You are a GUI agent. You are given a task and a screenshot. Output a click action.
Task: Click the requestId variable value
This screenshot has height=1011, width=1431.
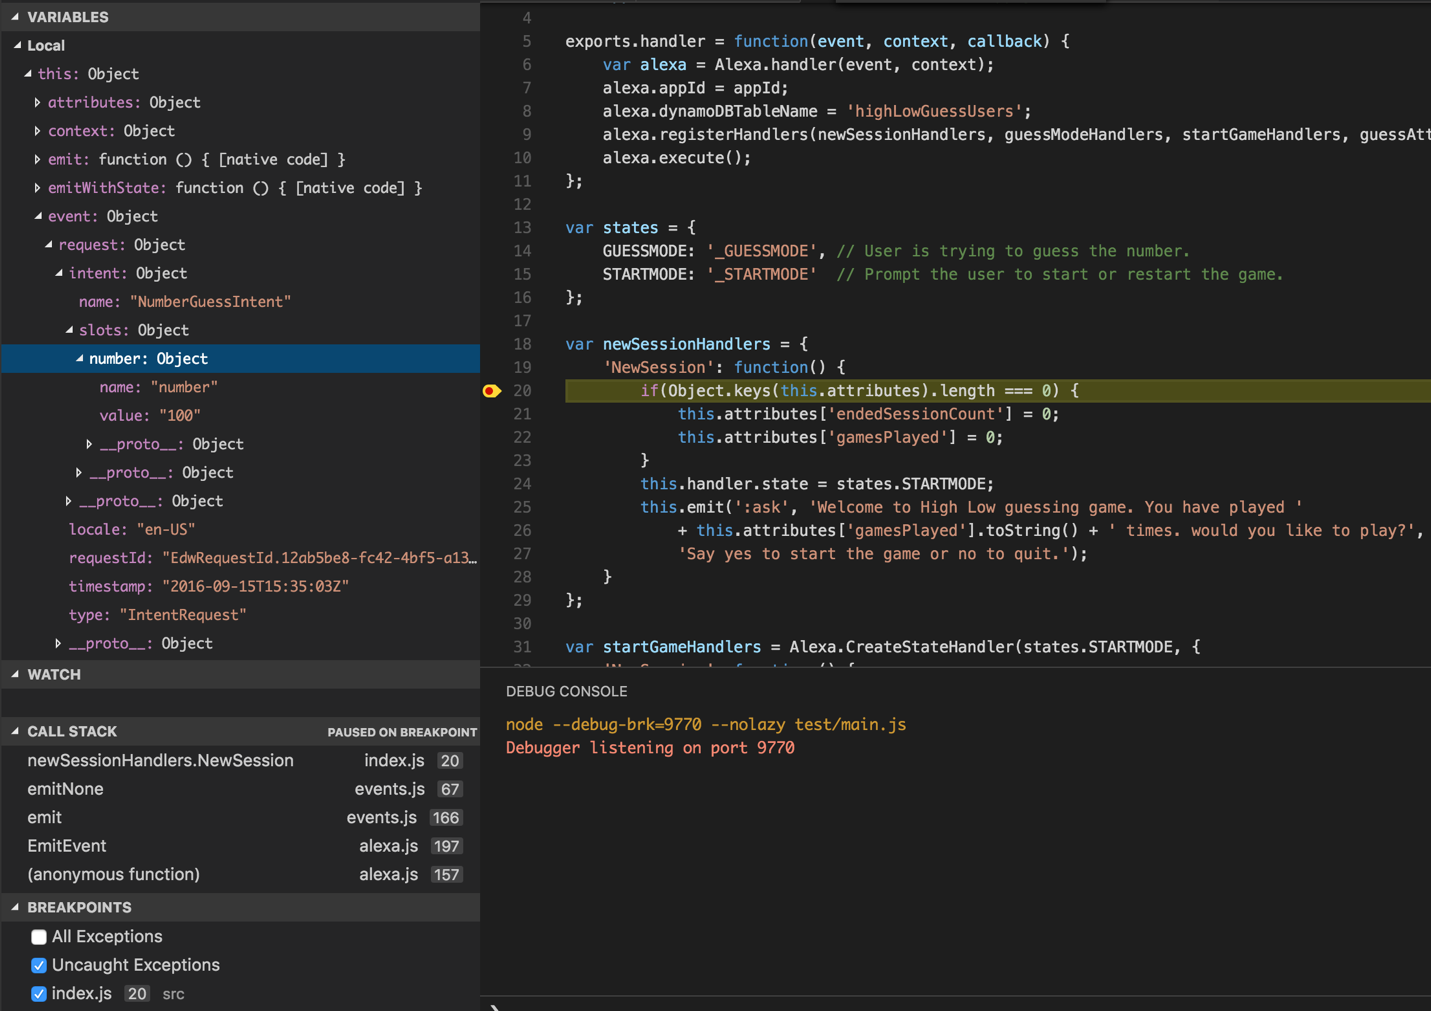pyautogui.click(x=319, y=558)
